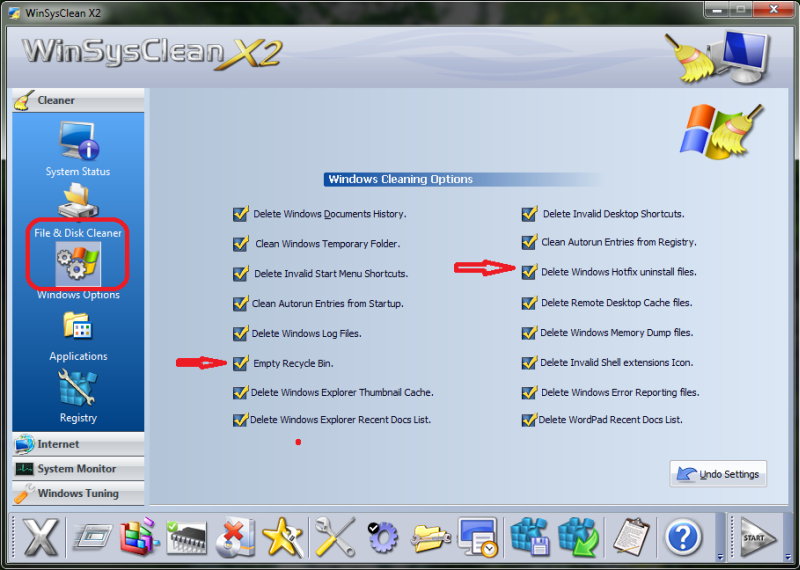The height and width of the screenshot is (570, 800).
Task: Toggle Delete Windows Log Files checkbox
Action: pos(240,333)
